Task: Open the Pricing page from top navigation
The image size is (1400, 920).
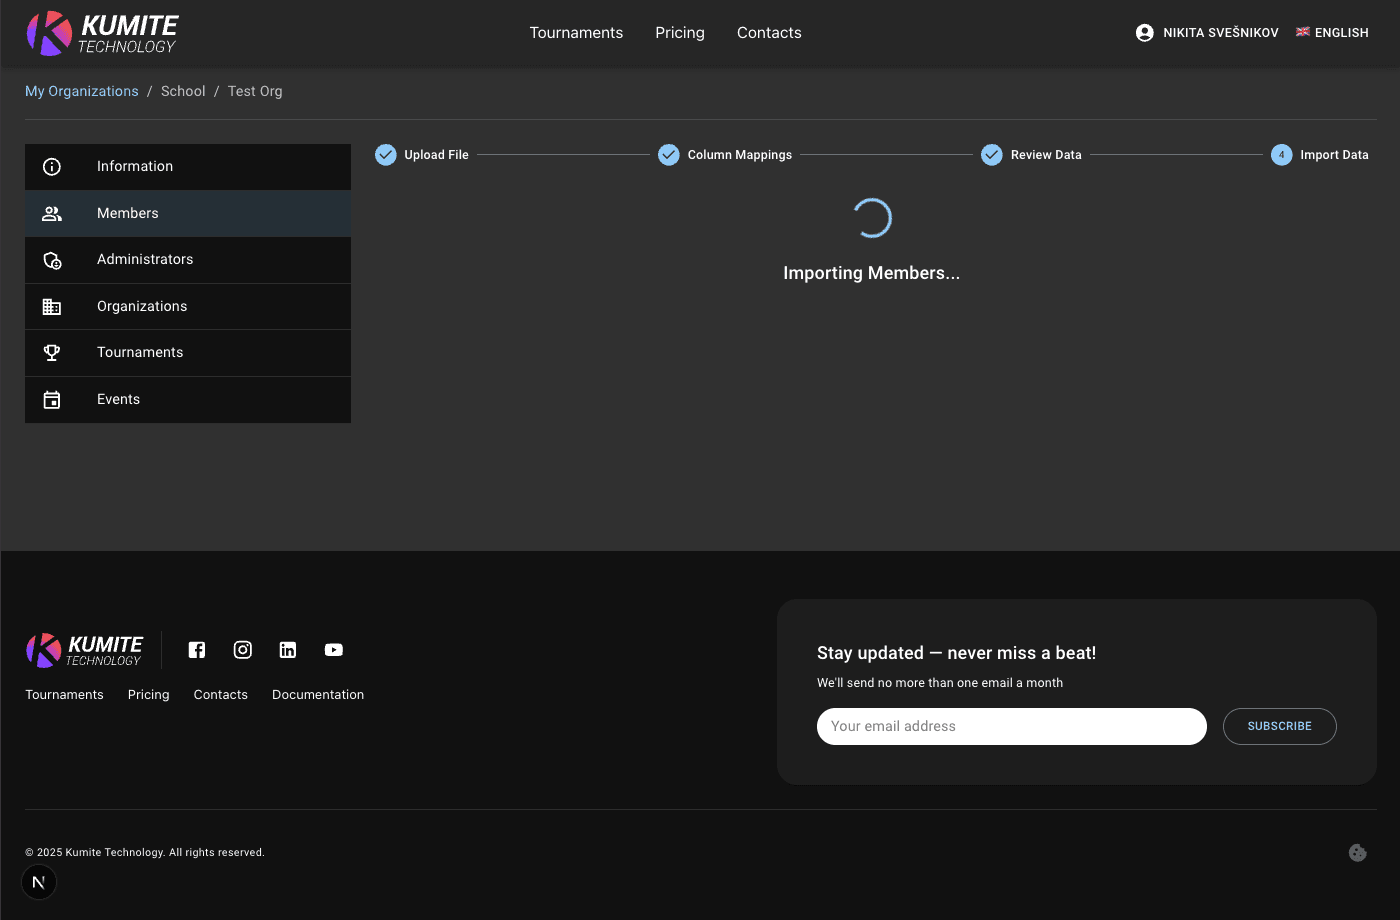Action: click(679, 32)
